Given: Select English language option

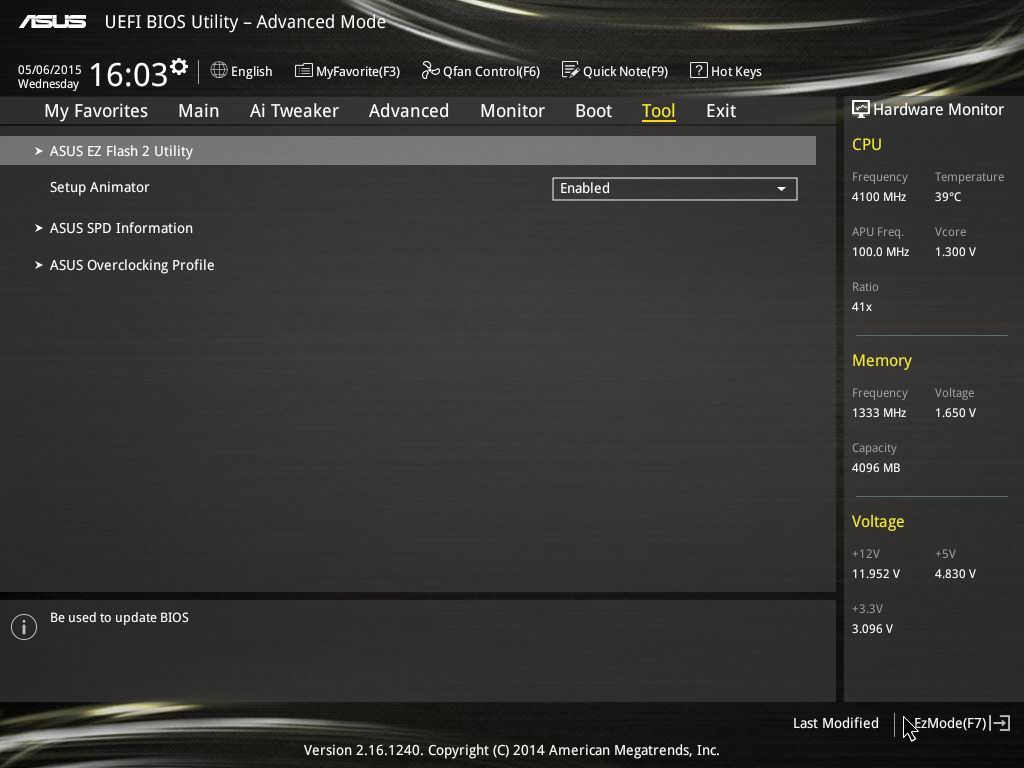Looking at the screenshot, I should (x=251, y=71).
